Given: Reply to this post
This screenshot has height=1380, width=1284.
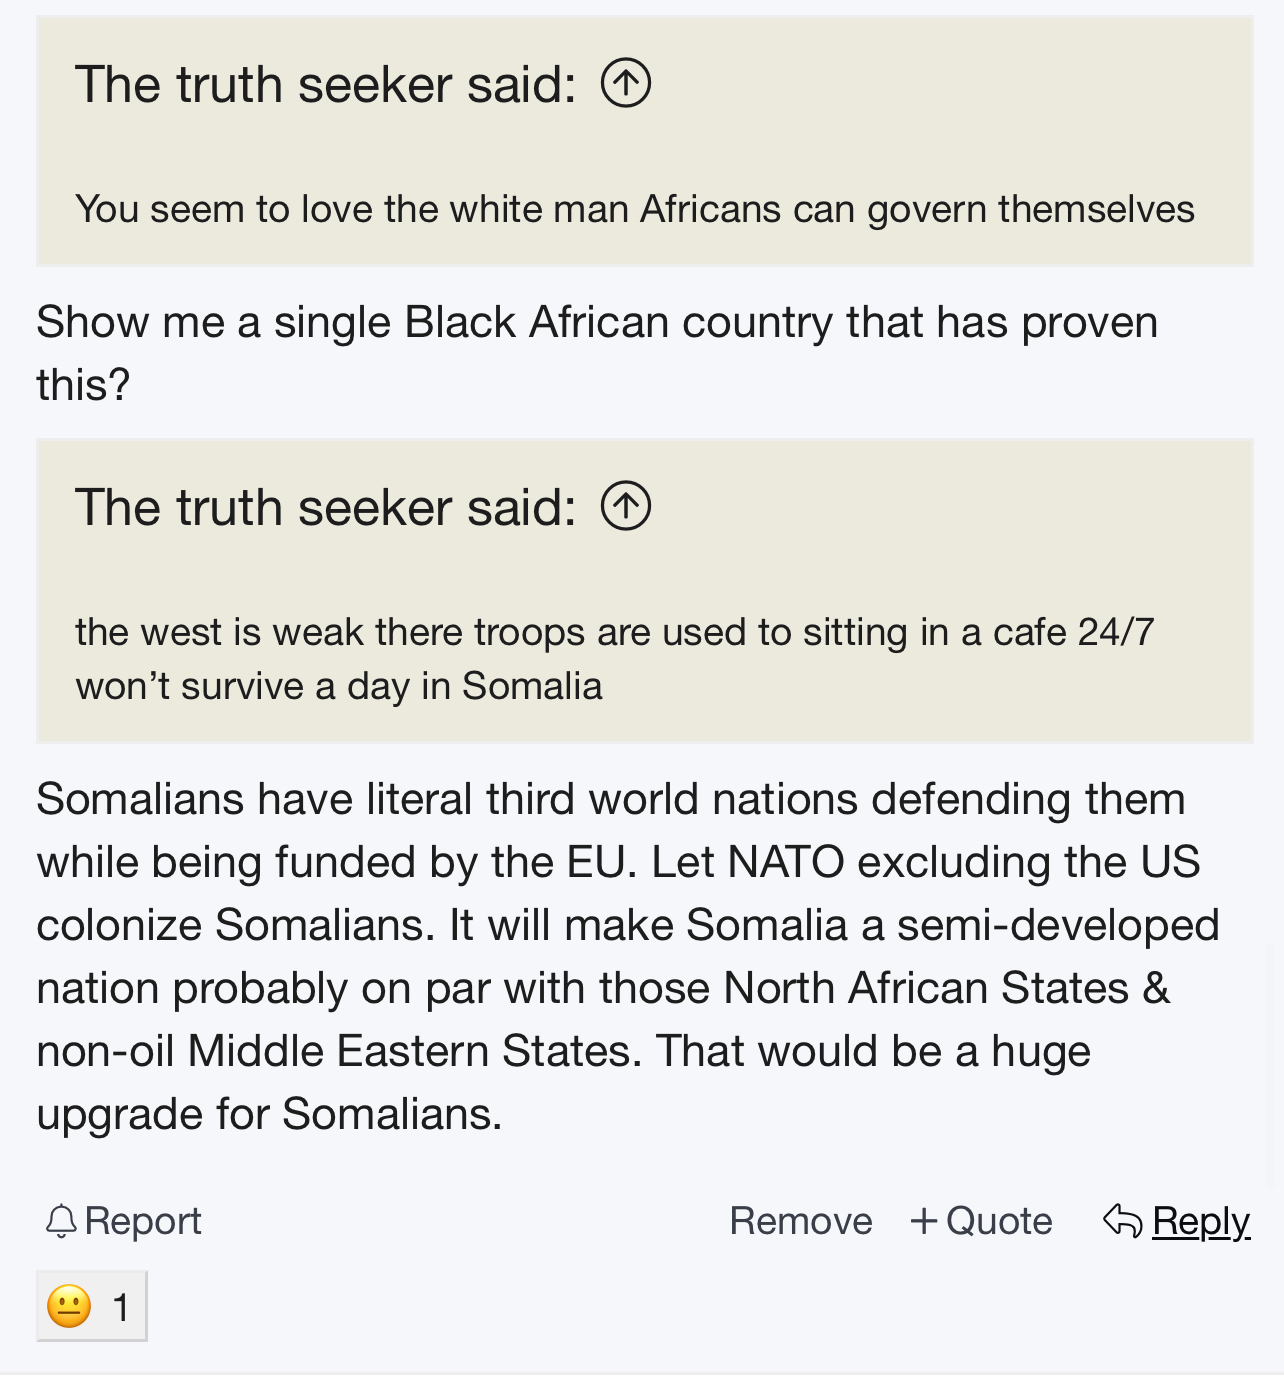Looking at the screenshot, I should [1177, 1221].
